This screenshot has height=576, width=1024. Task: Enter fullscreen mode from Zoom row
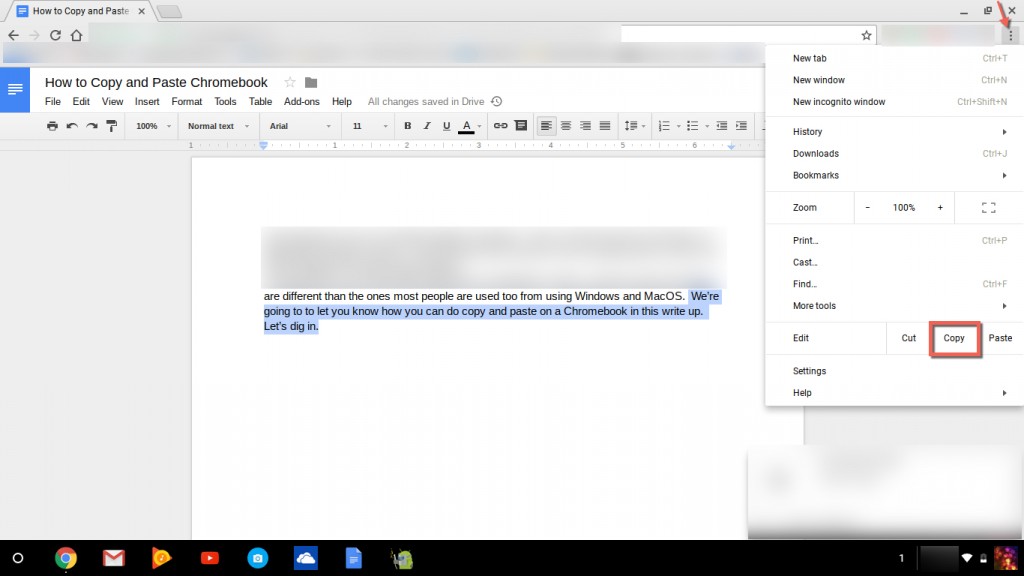[989, 208]
